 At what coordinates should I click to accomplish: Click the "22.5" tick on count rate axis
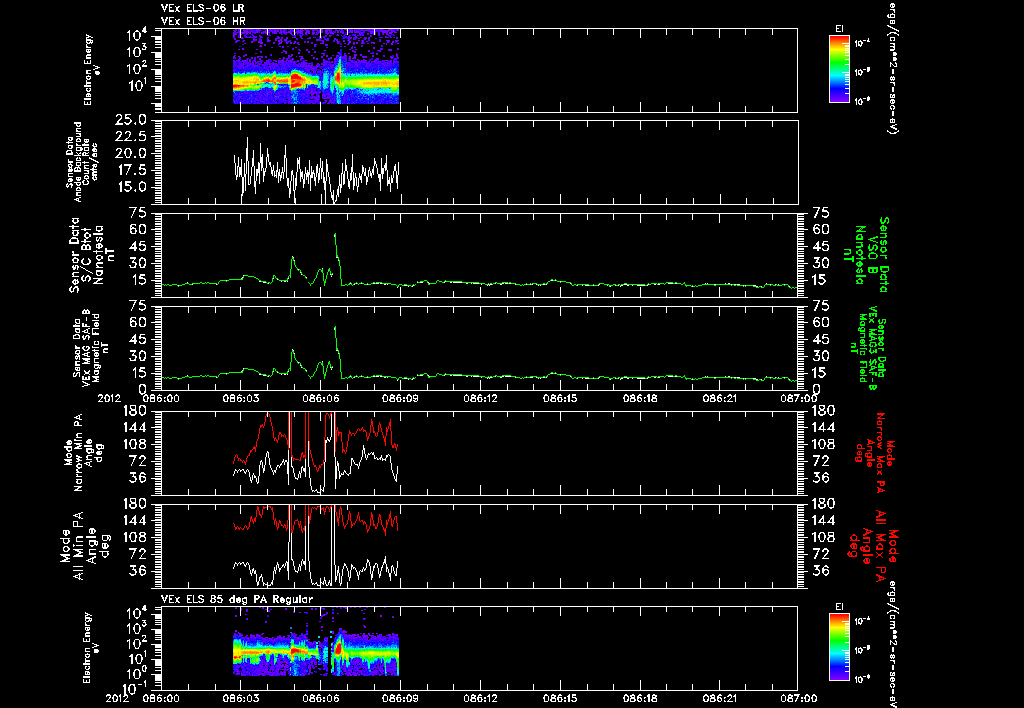pos(131,137)
